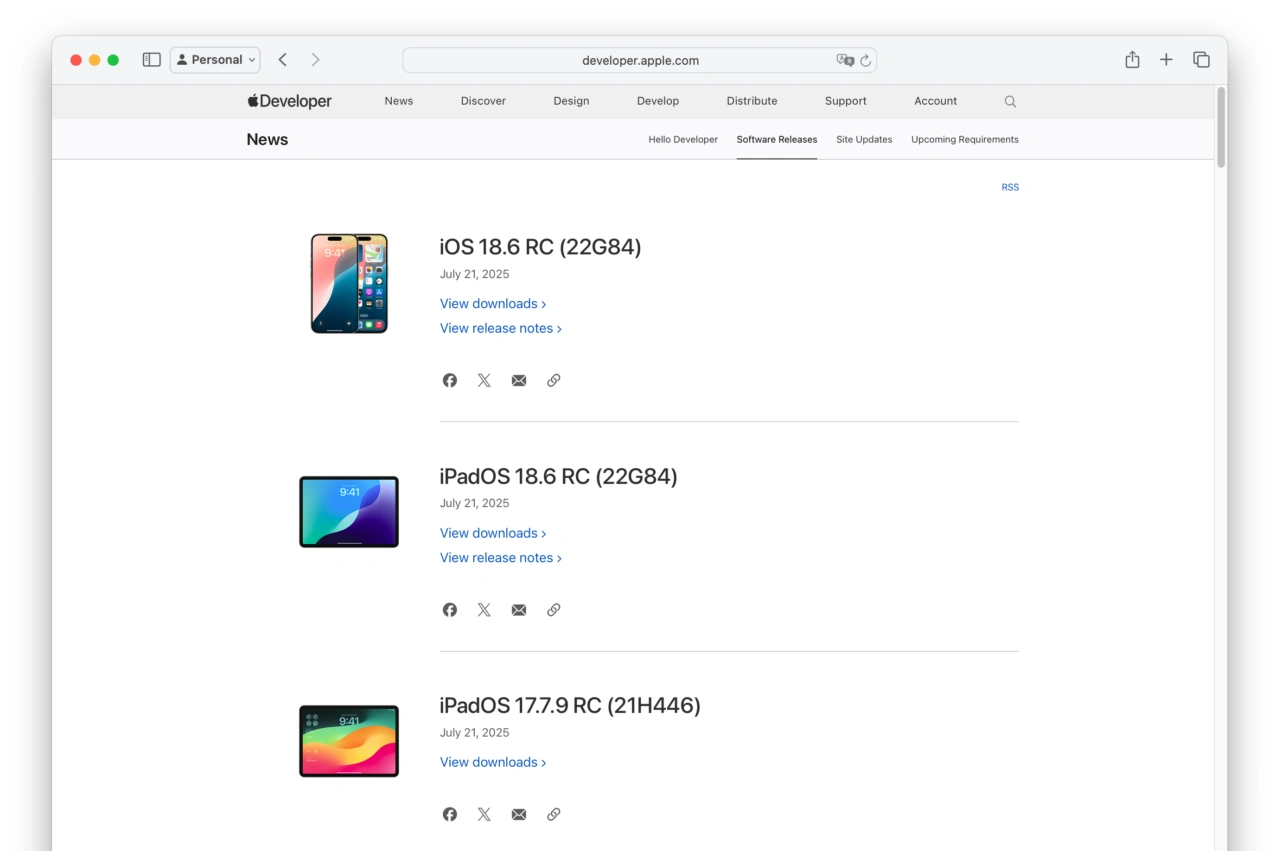Screen dimensions: 1280x851
Task: Click the iPadOS 17.7.9 device thumbnail
Action: click(x=348, y=740)
